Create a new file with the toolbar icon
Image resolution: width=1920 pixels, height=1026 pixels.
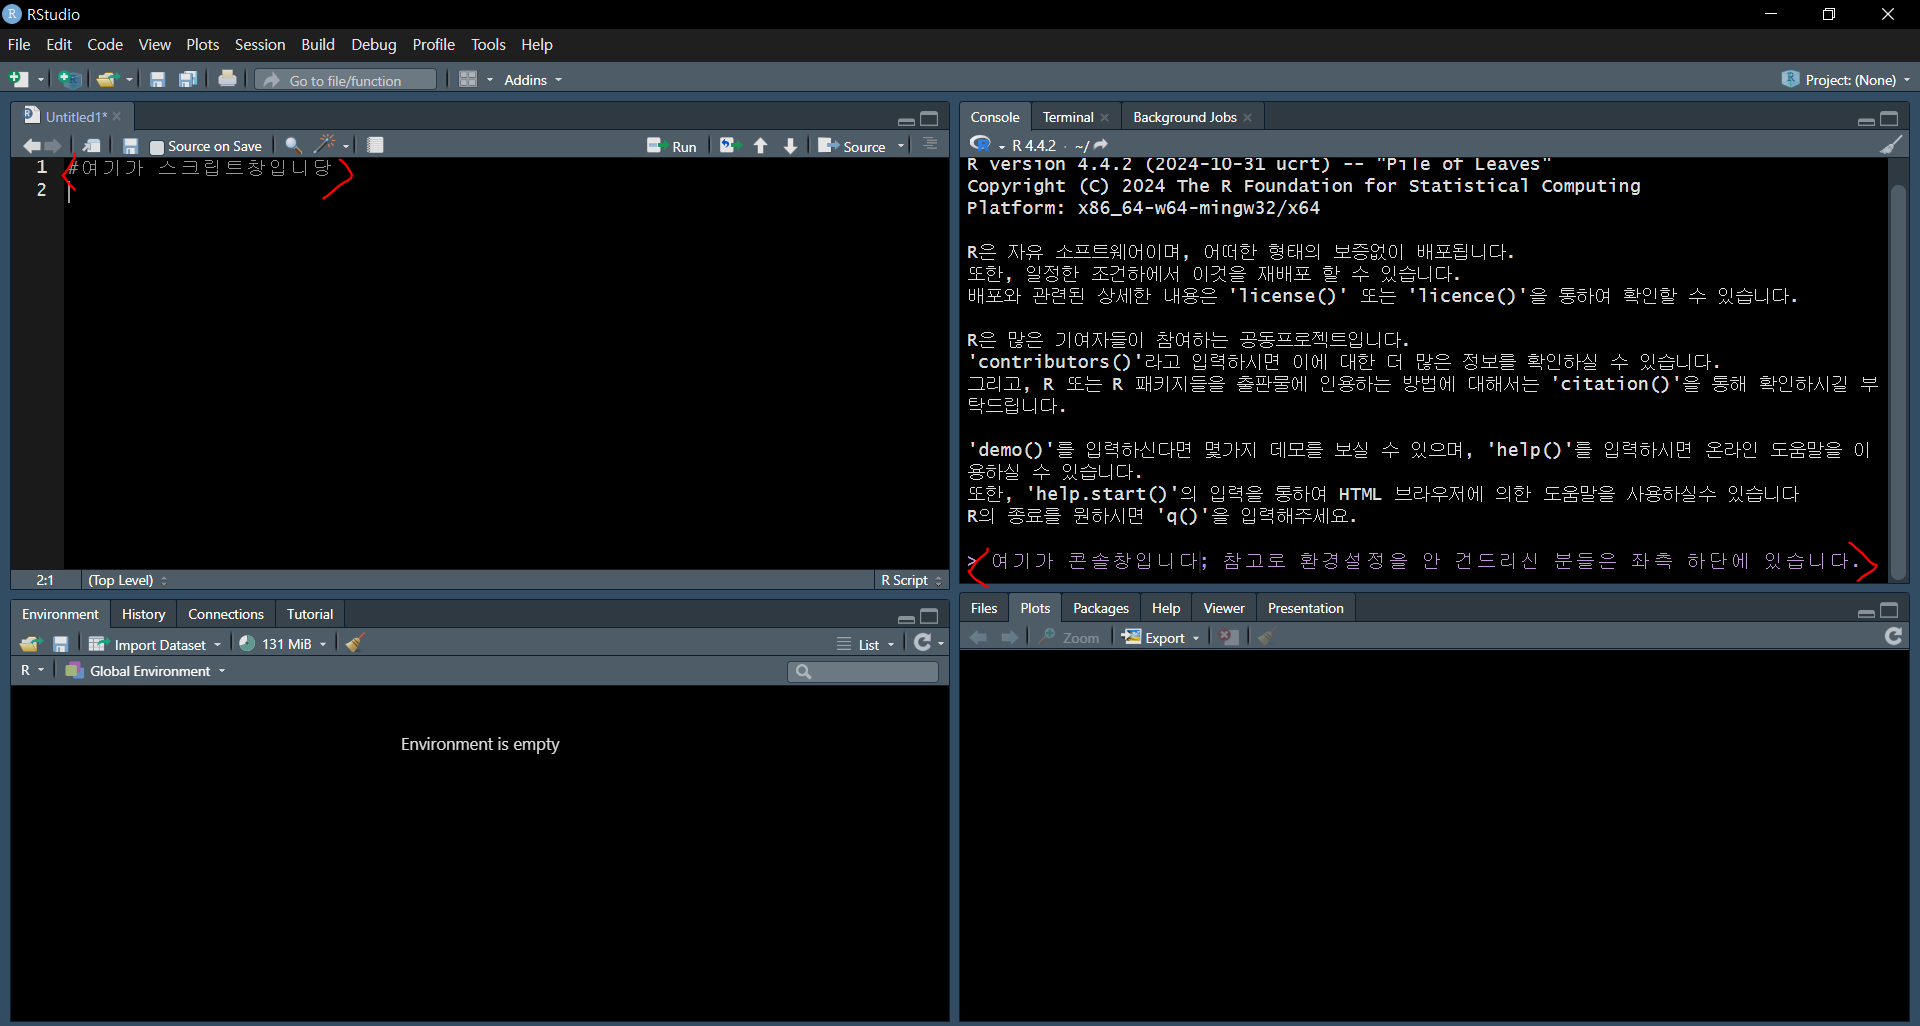(19, 79)
